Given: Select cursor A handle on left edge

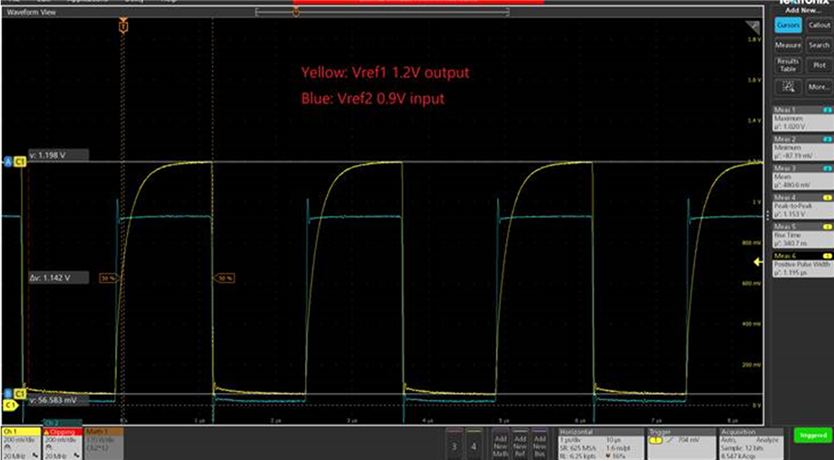Looking at the screenshot, I should coord(8,162).
